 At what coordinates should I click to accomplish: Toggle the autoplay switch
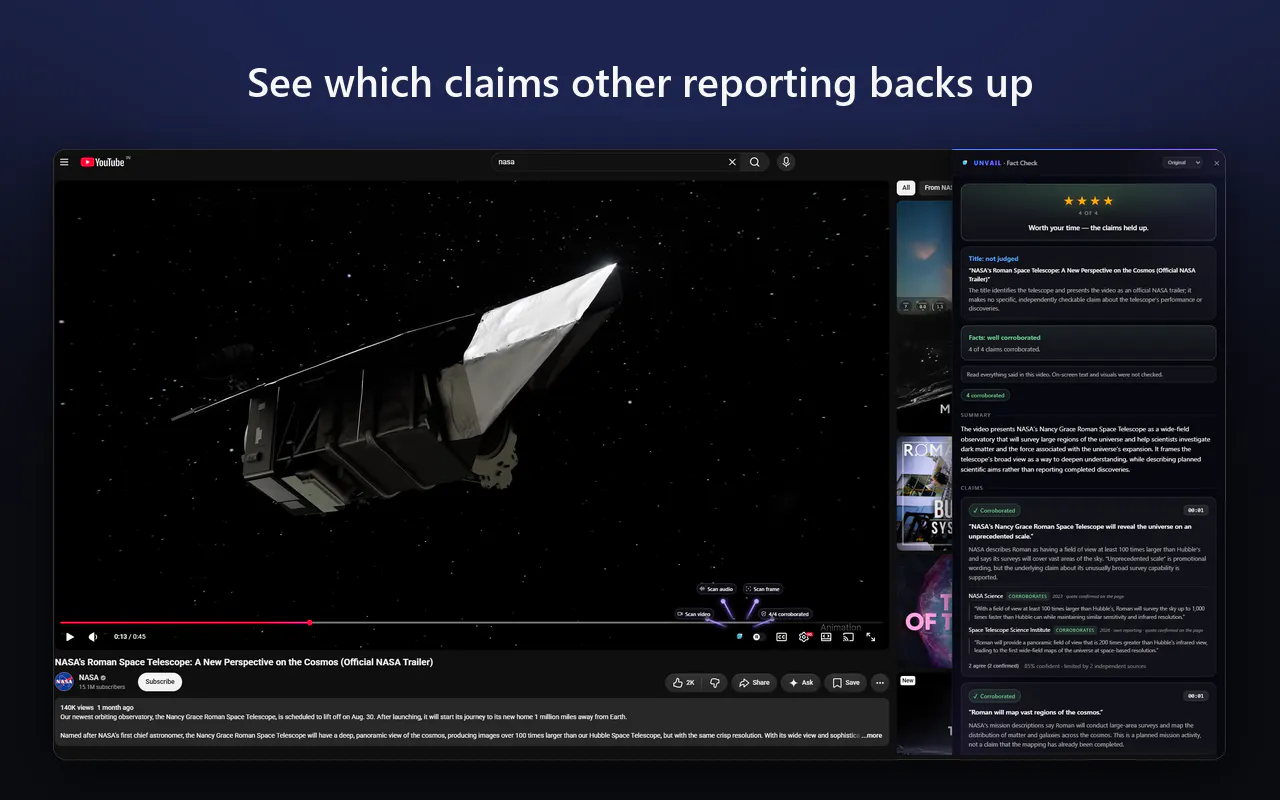click(757, 636)
